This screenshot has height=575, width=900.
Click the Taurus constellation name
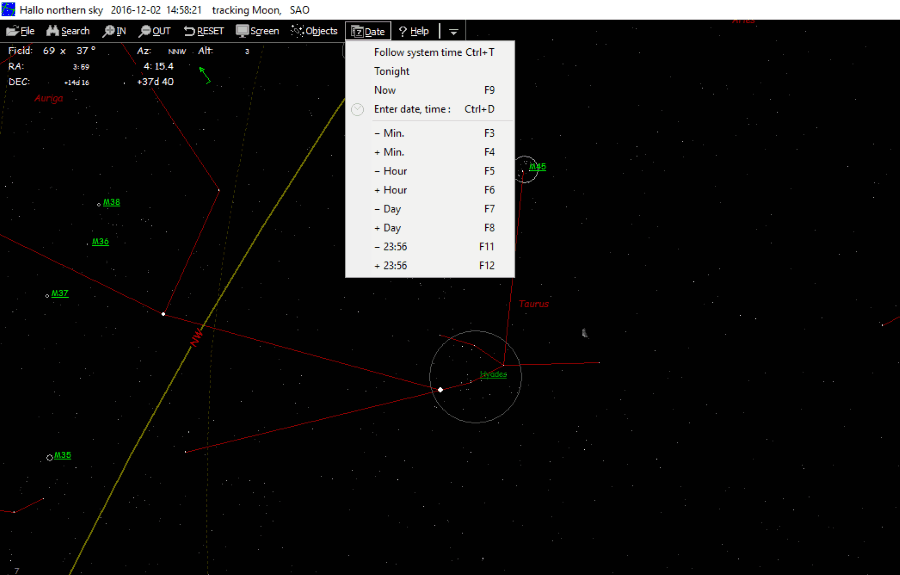pyautogui.click(x=534, y=304)
